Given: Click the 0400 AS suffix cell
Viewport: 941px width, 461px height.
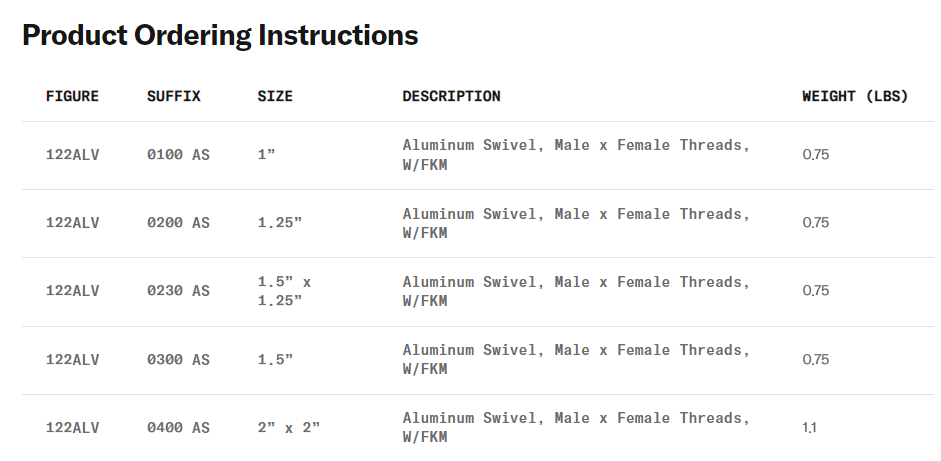Looking at the screenshot, I should click(x=178, y=427).
